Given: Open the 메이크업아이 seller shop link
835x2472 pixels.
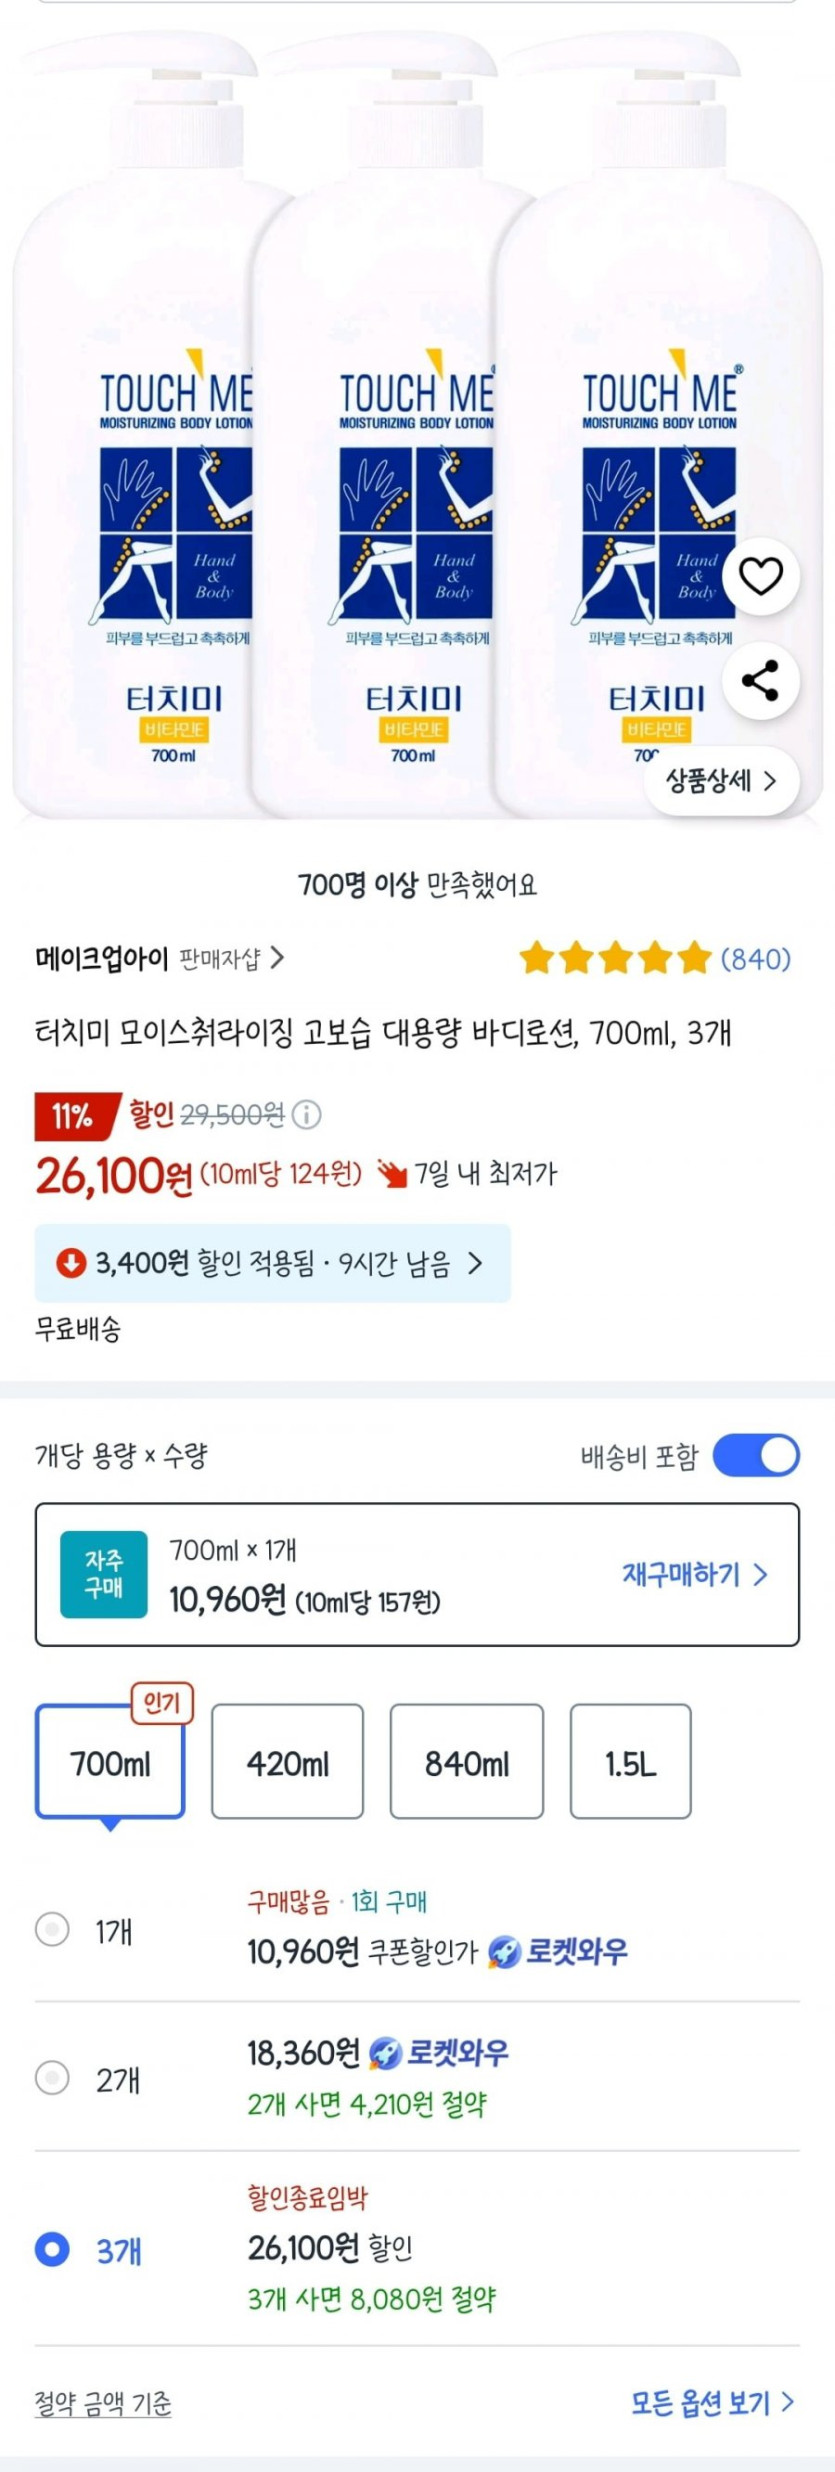Looking at the screenshot, I should [159, 958].
